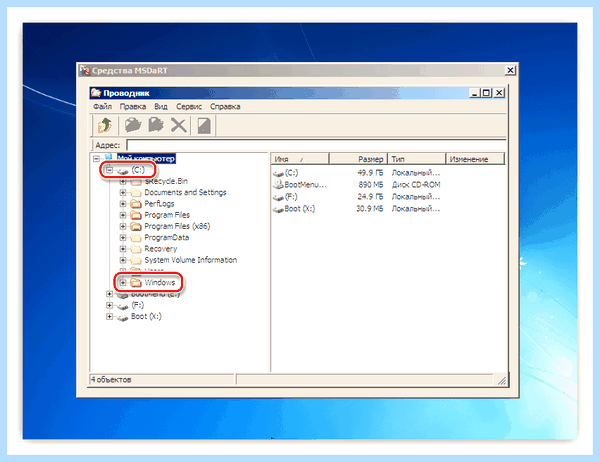Select the Windows folder in tree
This screenshot has height=462, width=600.
click(160, 282)
